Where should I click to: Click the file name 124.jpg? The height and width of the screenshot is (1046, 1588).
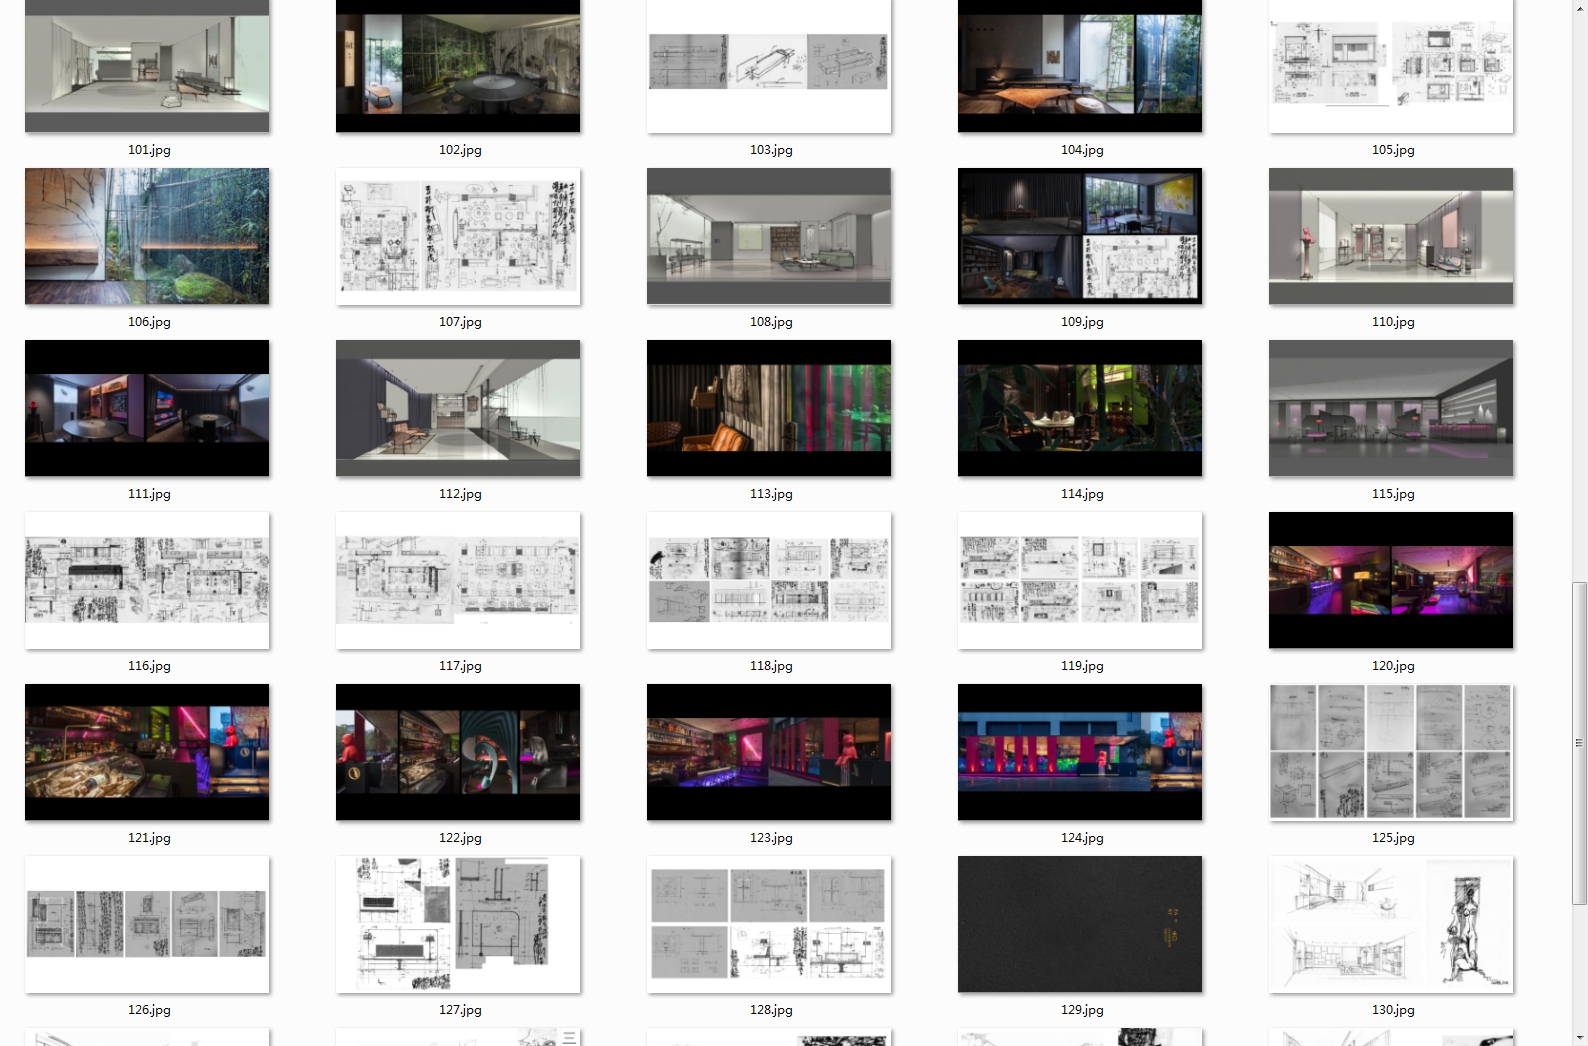(x=1082, y=838)
